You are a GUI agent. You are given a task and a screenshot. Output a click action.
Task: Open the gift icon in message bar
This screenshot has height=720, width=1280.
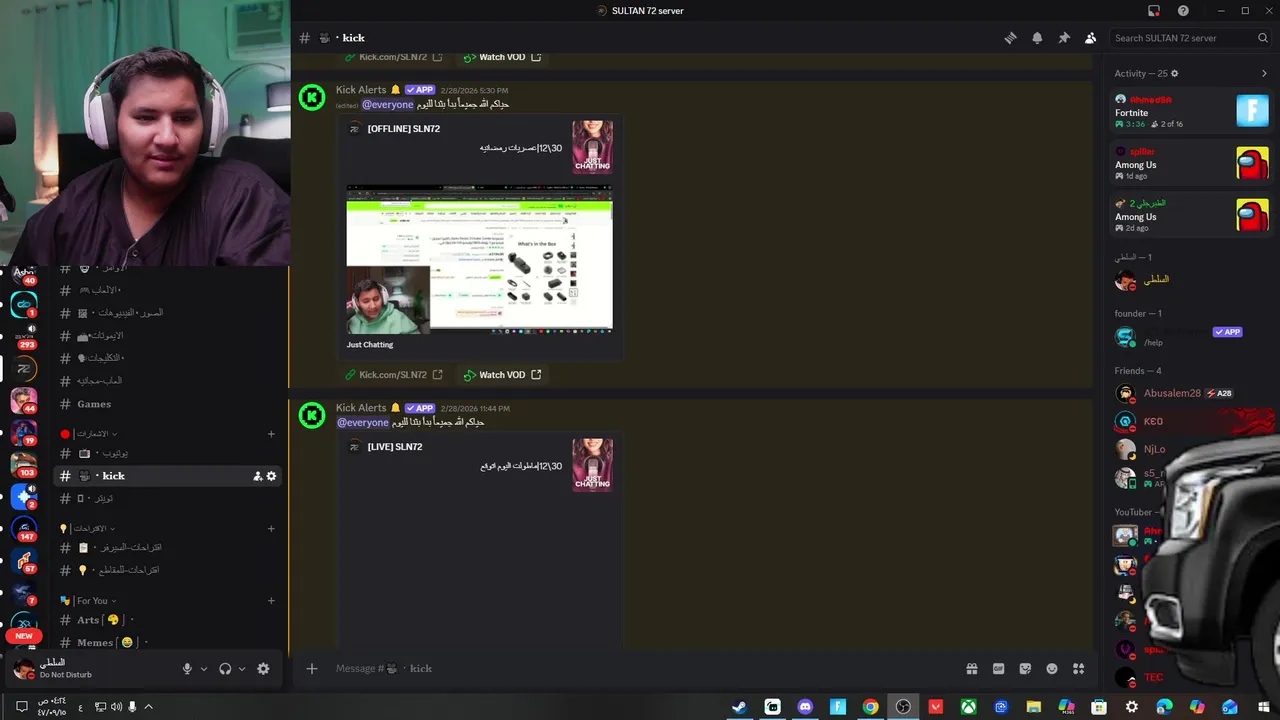[x=971, y=668]
